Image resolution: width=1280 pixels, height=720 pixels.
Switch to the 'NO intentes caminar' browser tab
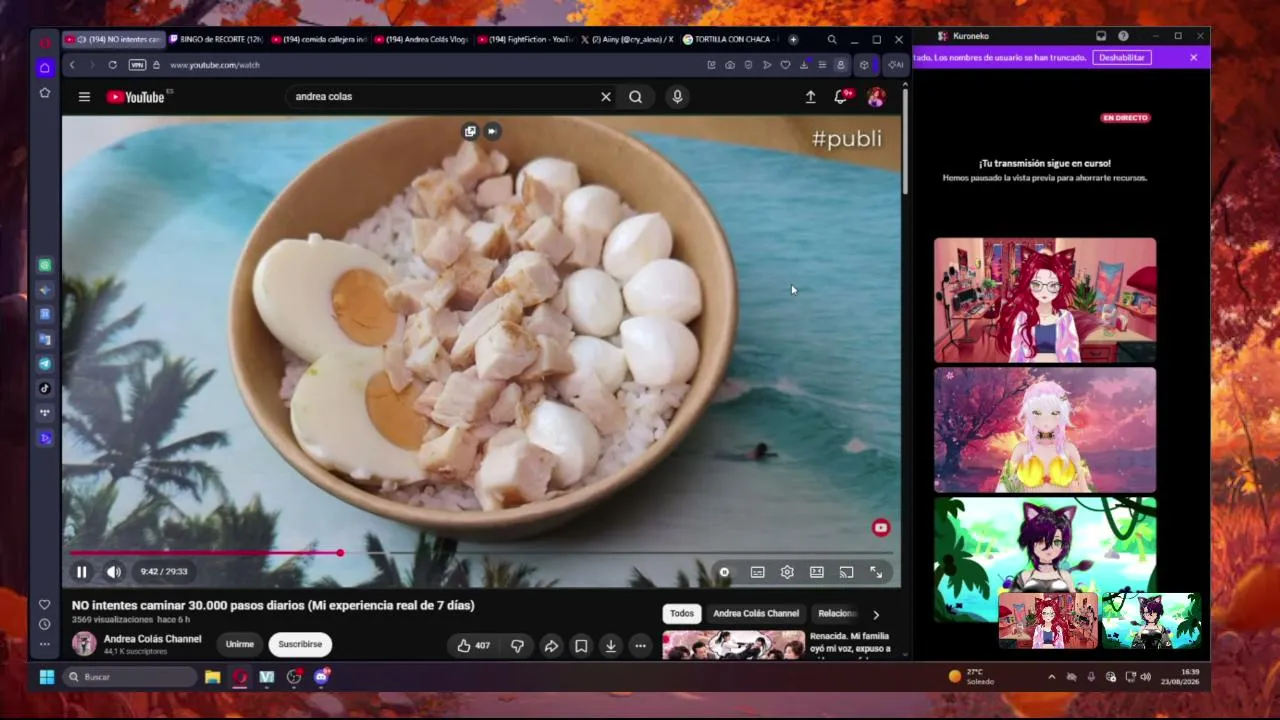(113, 40)
